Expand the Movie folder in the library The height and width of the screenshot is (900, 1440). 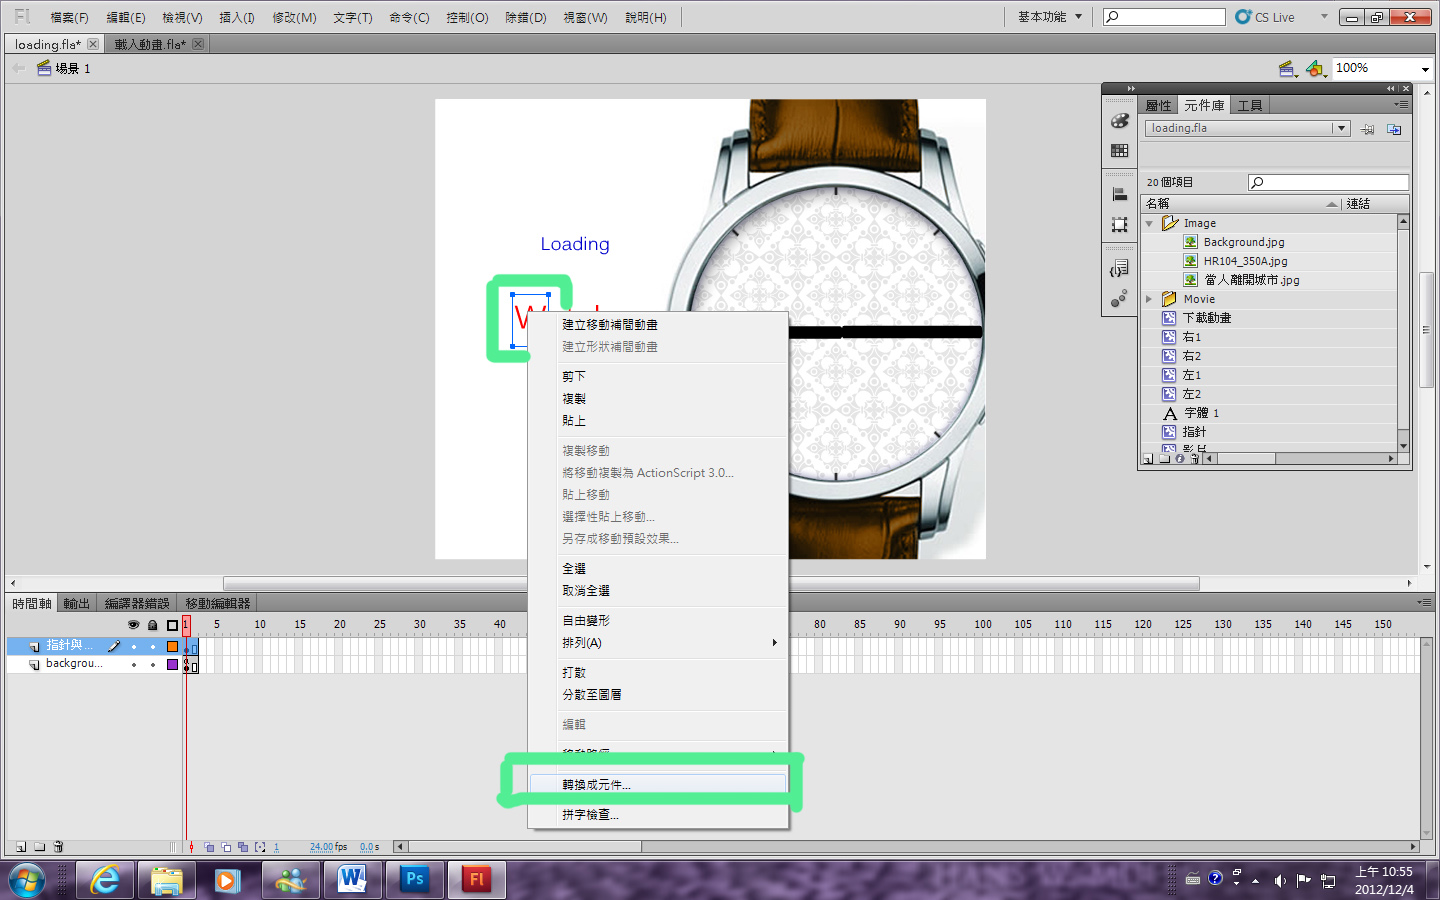[1148, 298]
